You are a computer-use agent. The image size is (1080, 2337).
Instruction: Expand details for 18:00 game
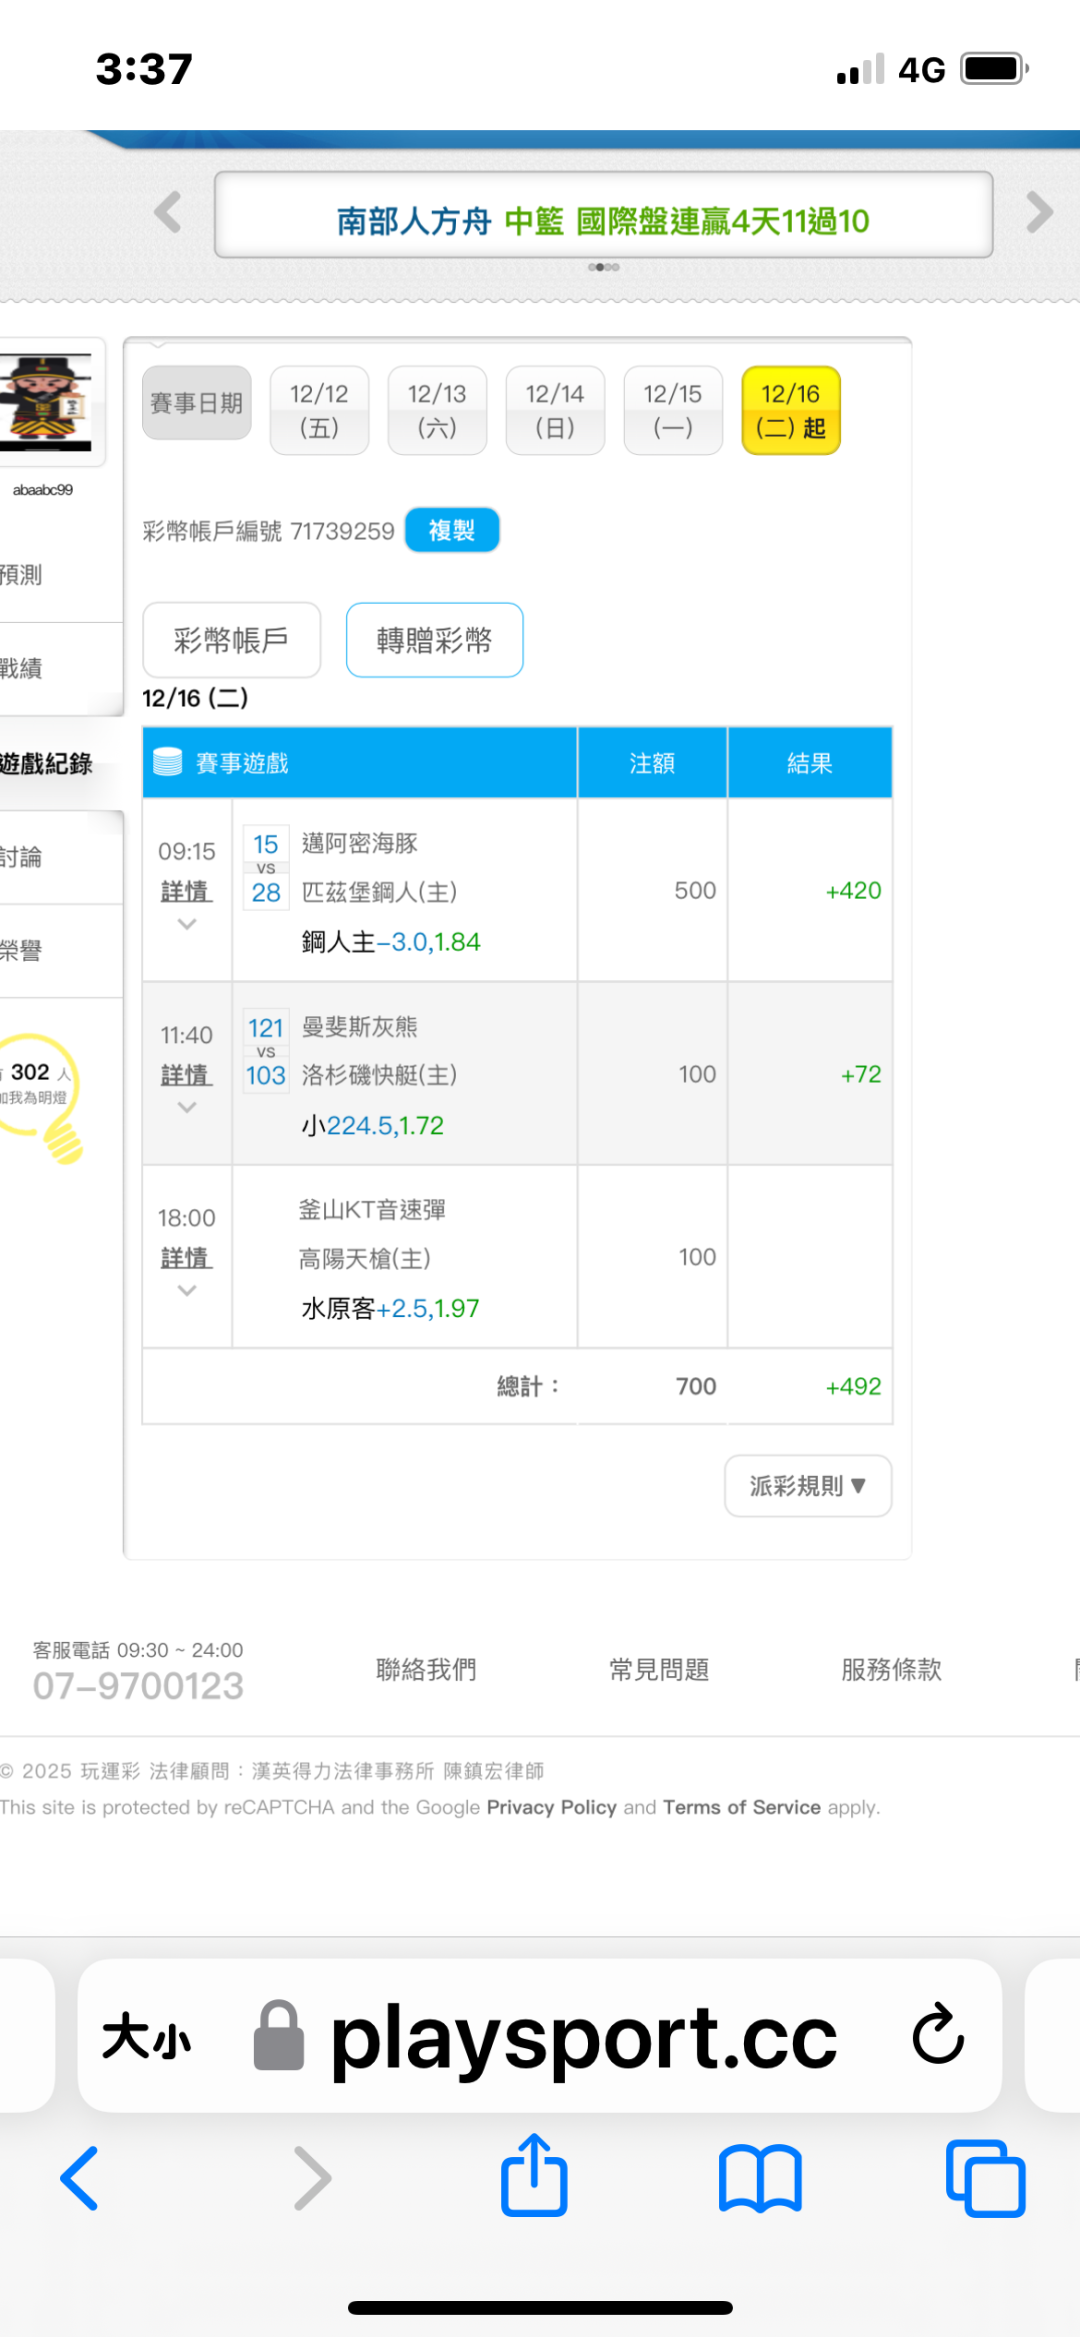point(186,1259)
